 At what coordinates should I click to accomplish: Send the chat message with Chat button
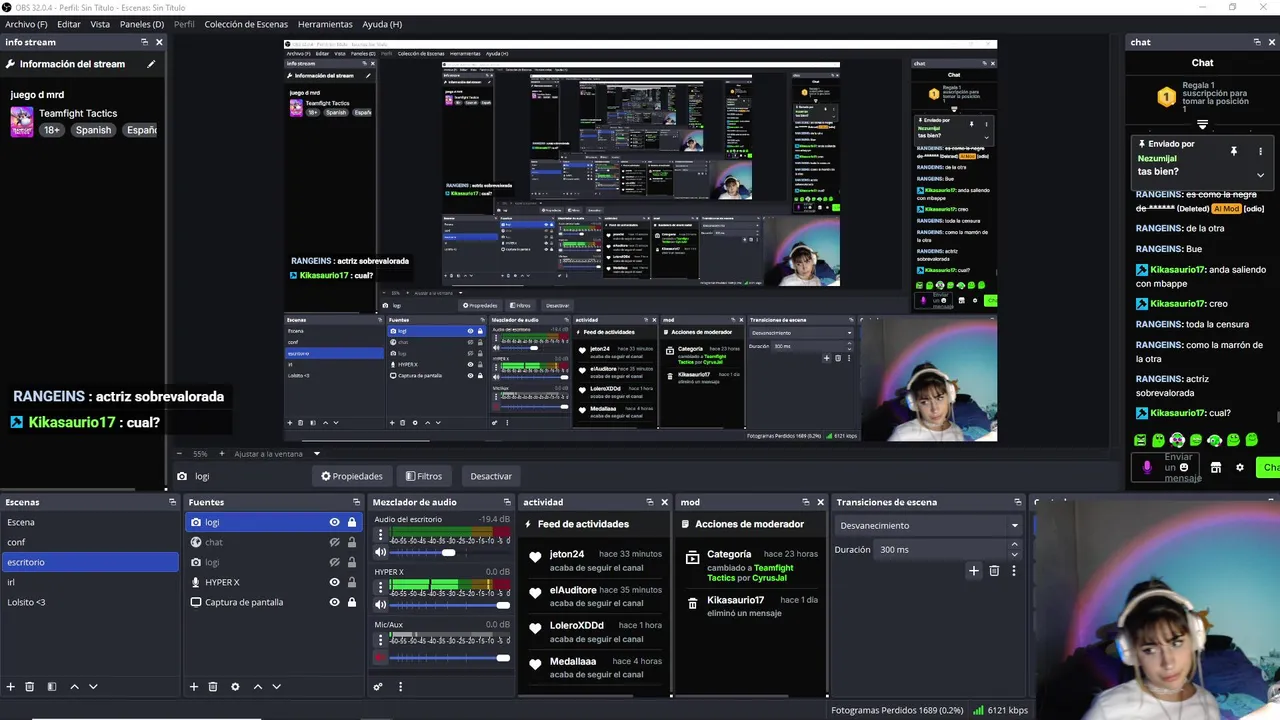pos(1268,467)
